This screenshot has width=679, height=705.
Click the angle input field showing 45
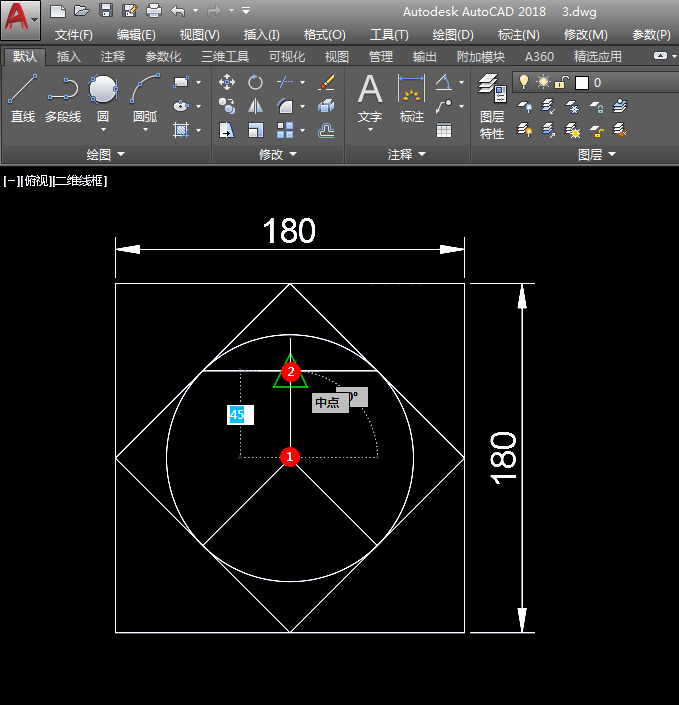tap(240, 414)
